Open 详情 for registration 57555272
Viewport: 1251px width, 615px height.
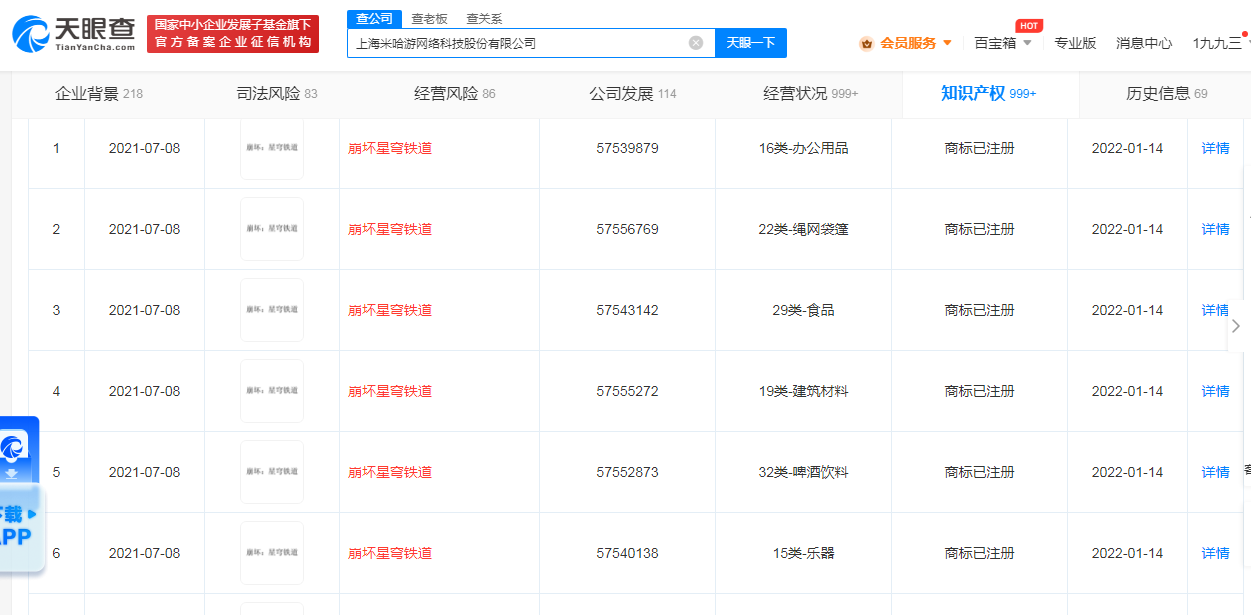click(1215, 391)
